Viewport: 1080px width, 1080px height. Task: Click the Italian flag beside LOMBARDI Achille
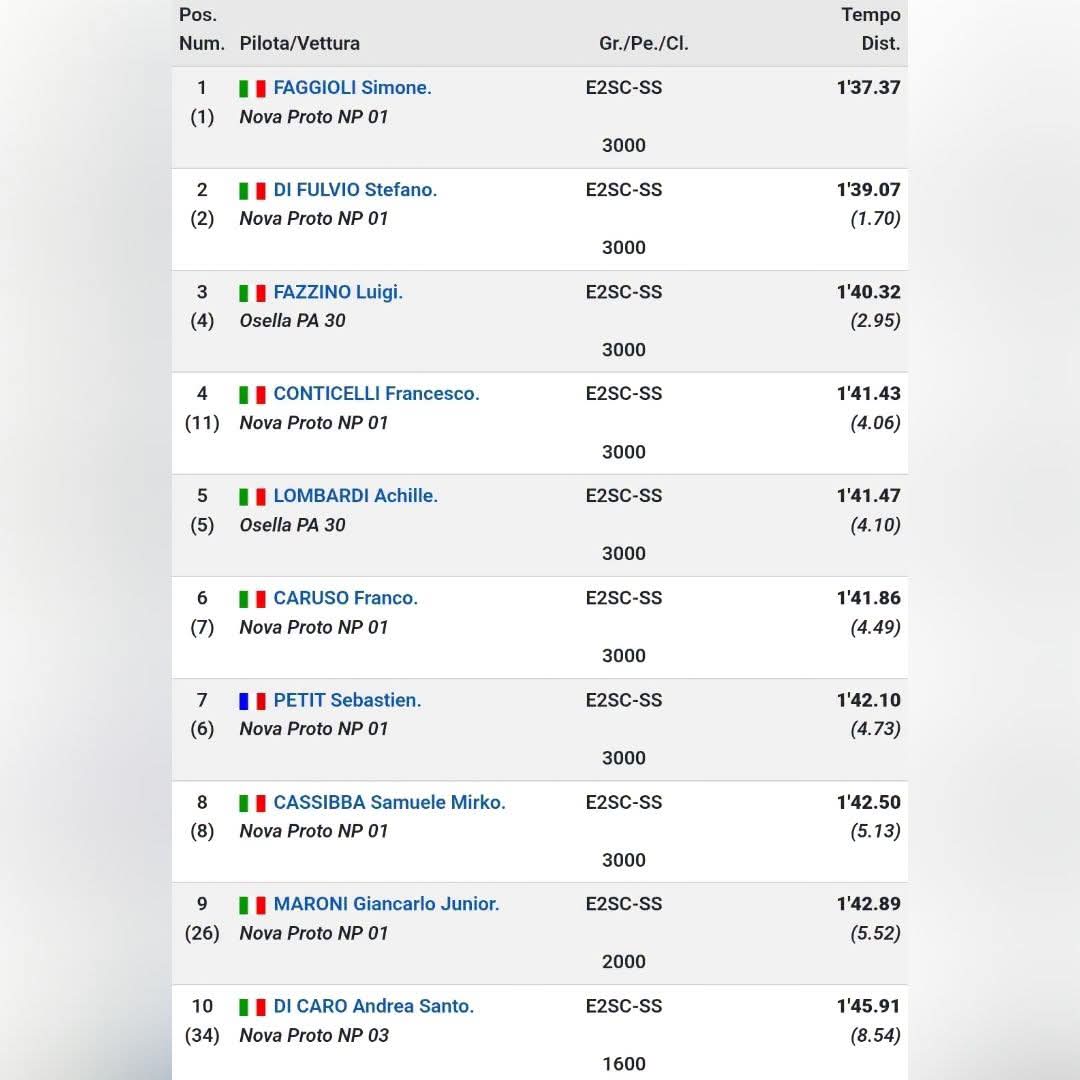(x=252, y=497)
